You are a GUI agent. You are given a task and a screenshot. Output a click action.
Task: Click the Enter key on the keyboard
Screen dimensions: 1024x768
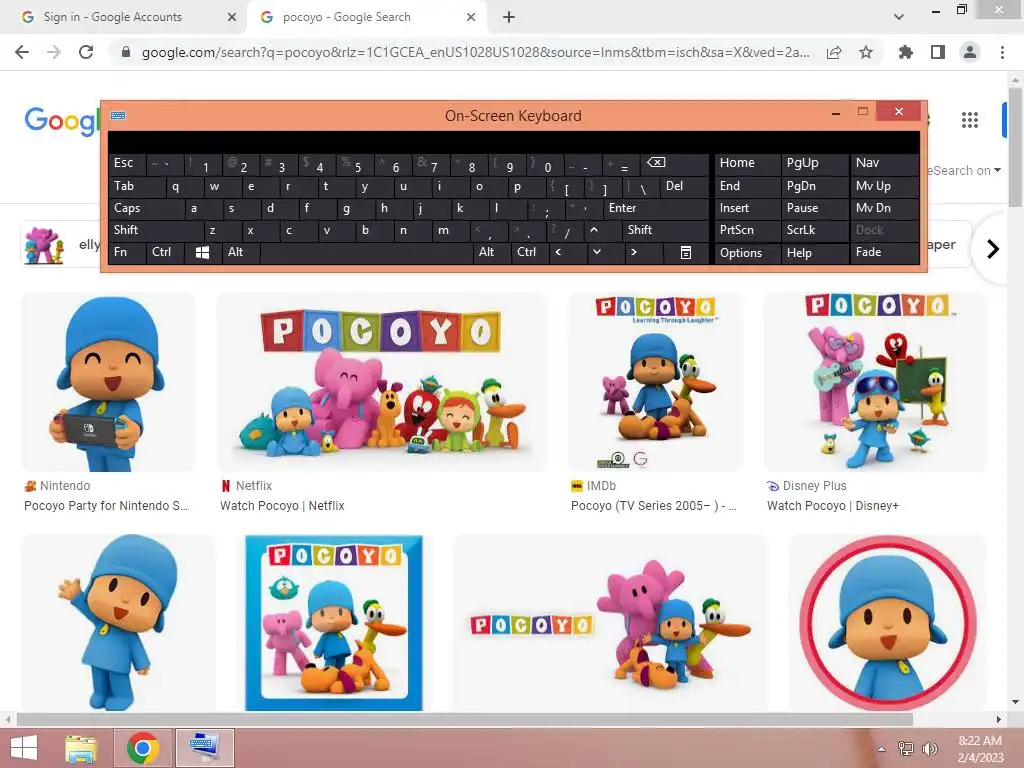pos(655,208)
